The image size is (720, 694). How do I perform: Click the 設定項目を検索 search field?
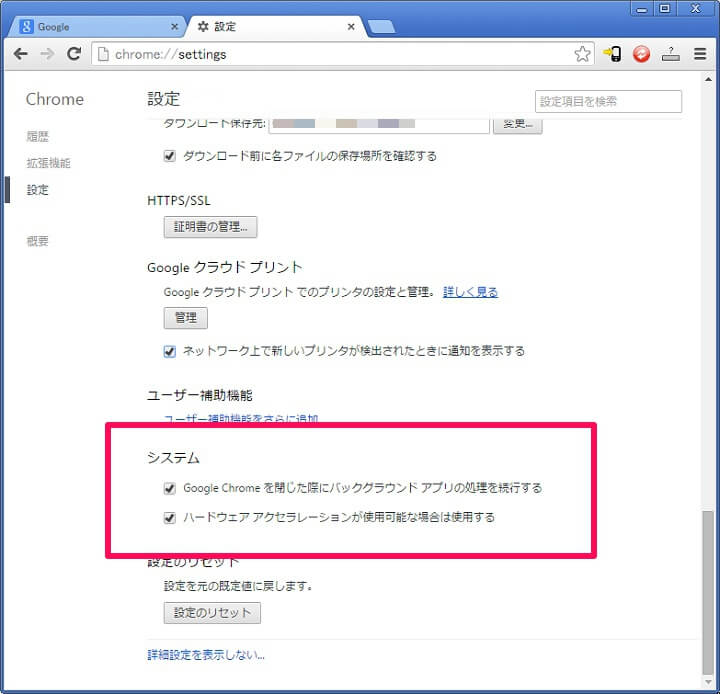[608, 101]
